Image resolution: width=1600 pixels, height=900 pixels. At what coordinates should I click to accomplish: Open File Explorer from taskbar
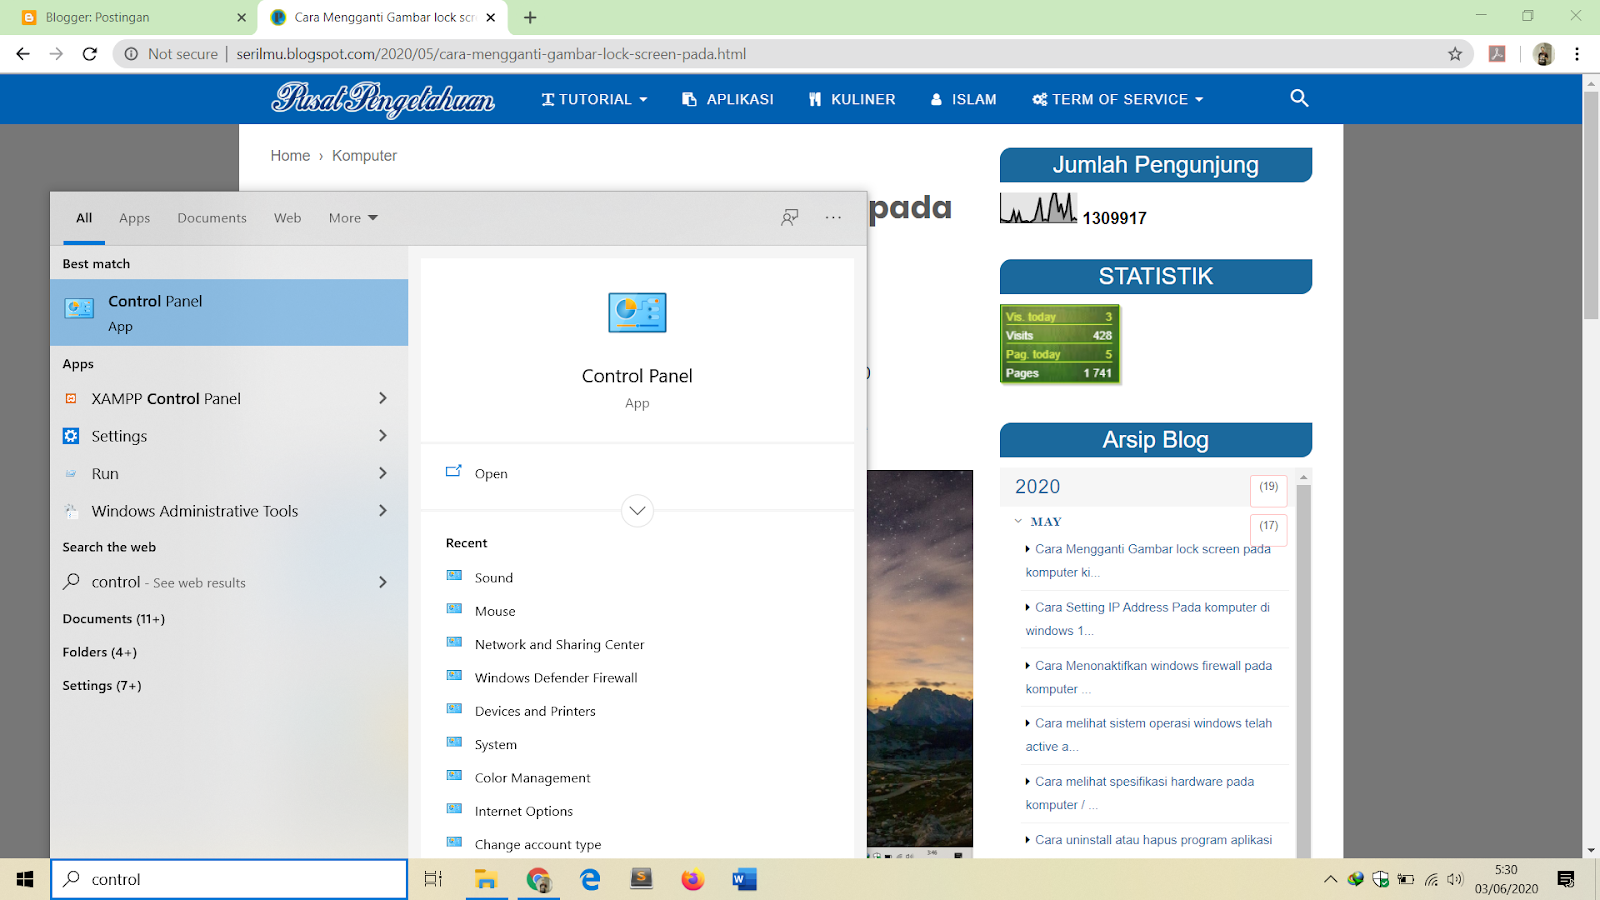click(486, 879)
